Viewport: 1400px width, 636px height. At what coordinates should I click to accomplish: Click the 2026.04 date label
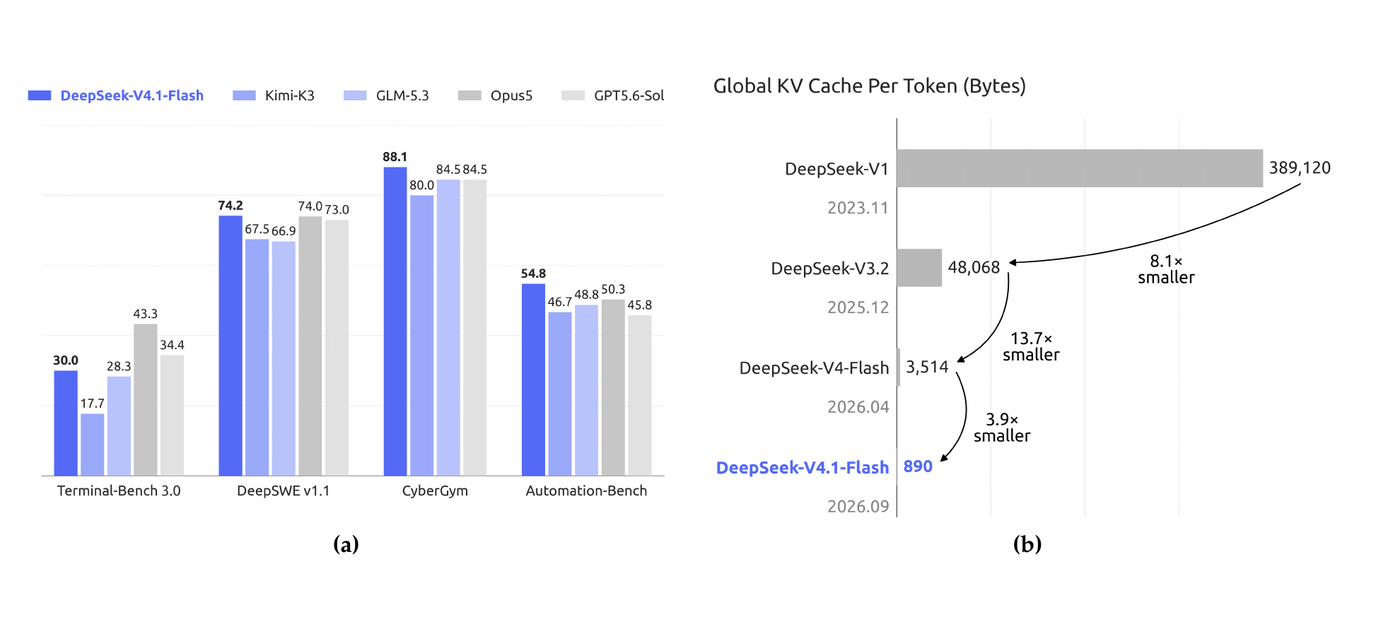point(858,407)
